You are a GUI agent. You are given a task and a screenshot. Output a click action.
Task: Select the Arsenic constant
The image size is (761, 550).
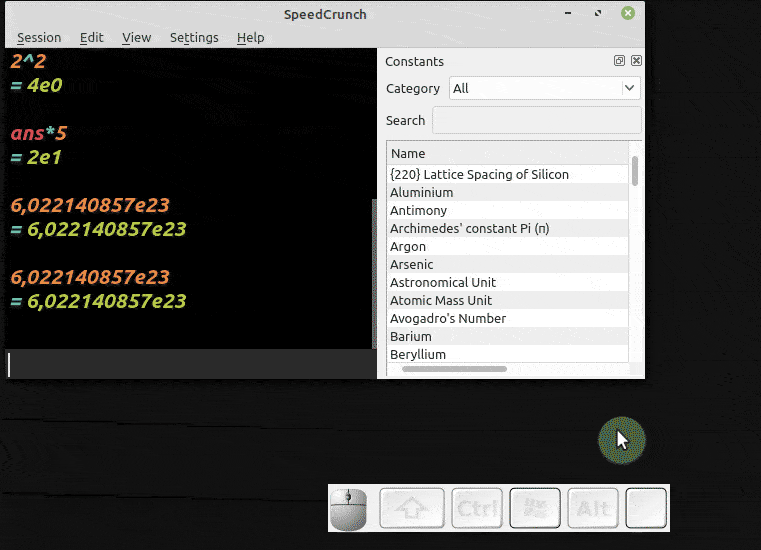(x=508, y=264)
